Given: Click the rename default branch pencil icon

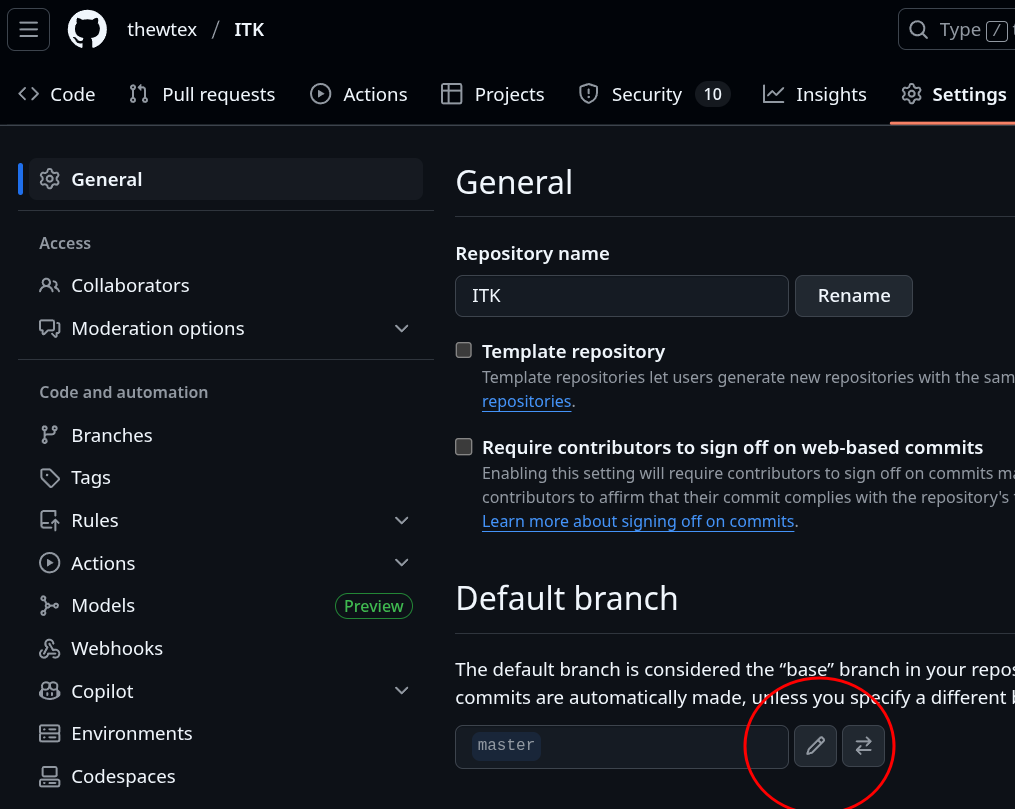Looking at the screenshot, I should tap(816, 746).
